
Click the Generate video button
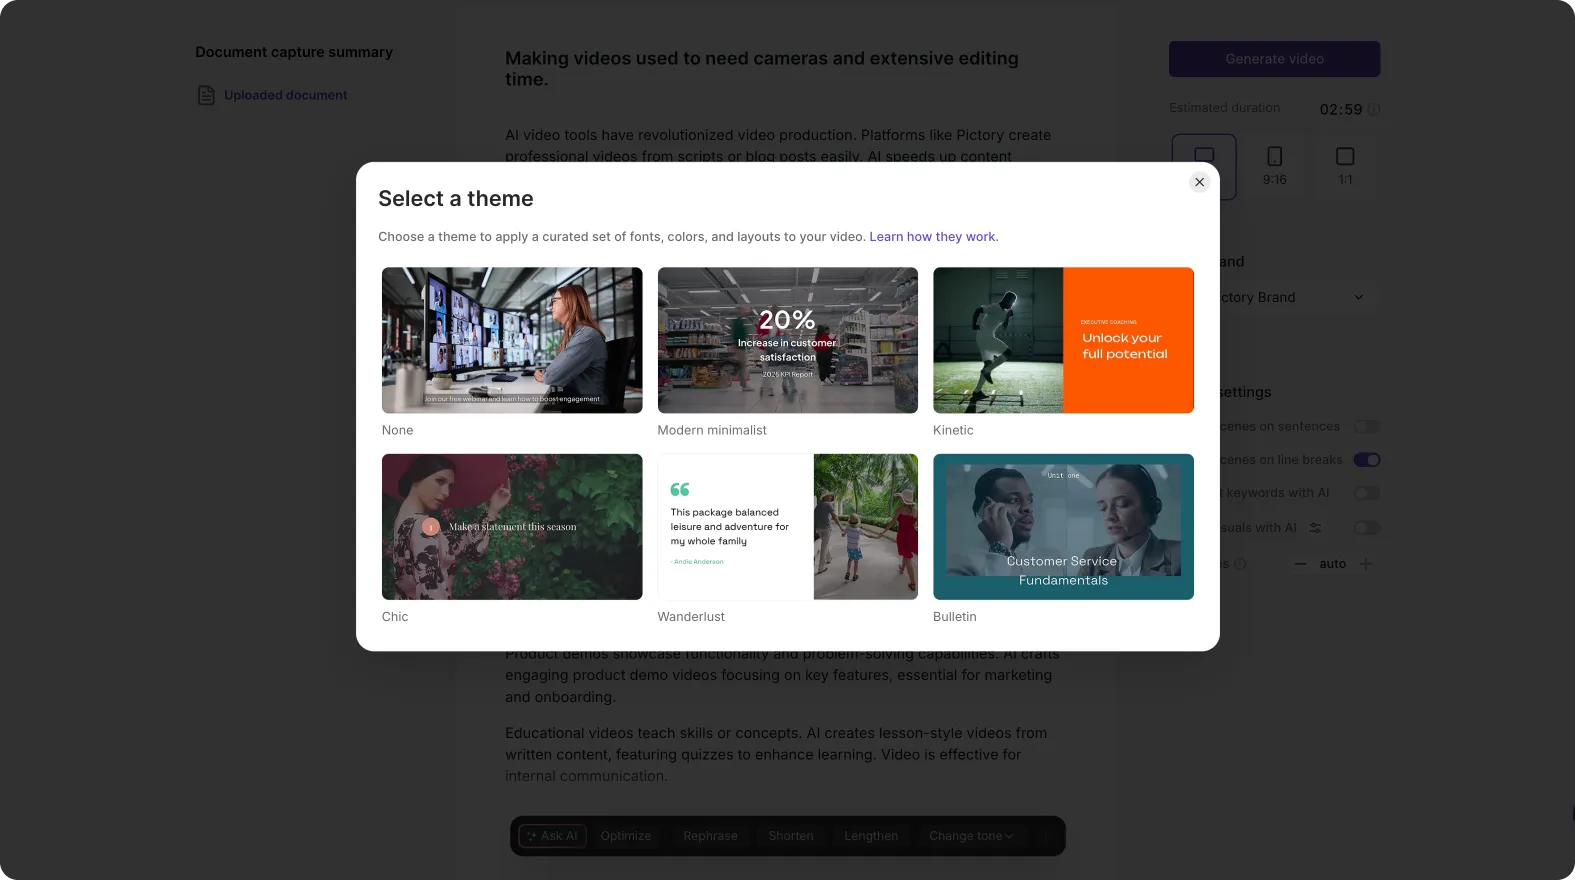tap(1274, 59)
